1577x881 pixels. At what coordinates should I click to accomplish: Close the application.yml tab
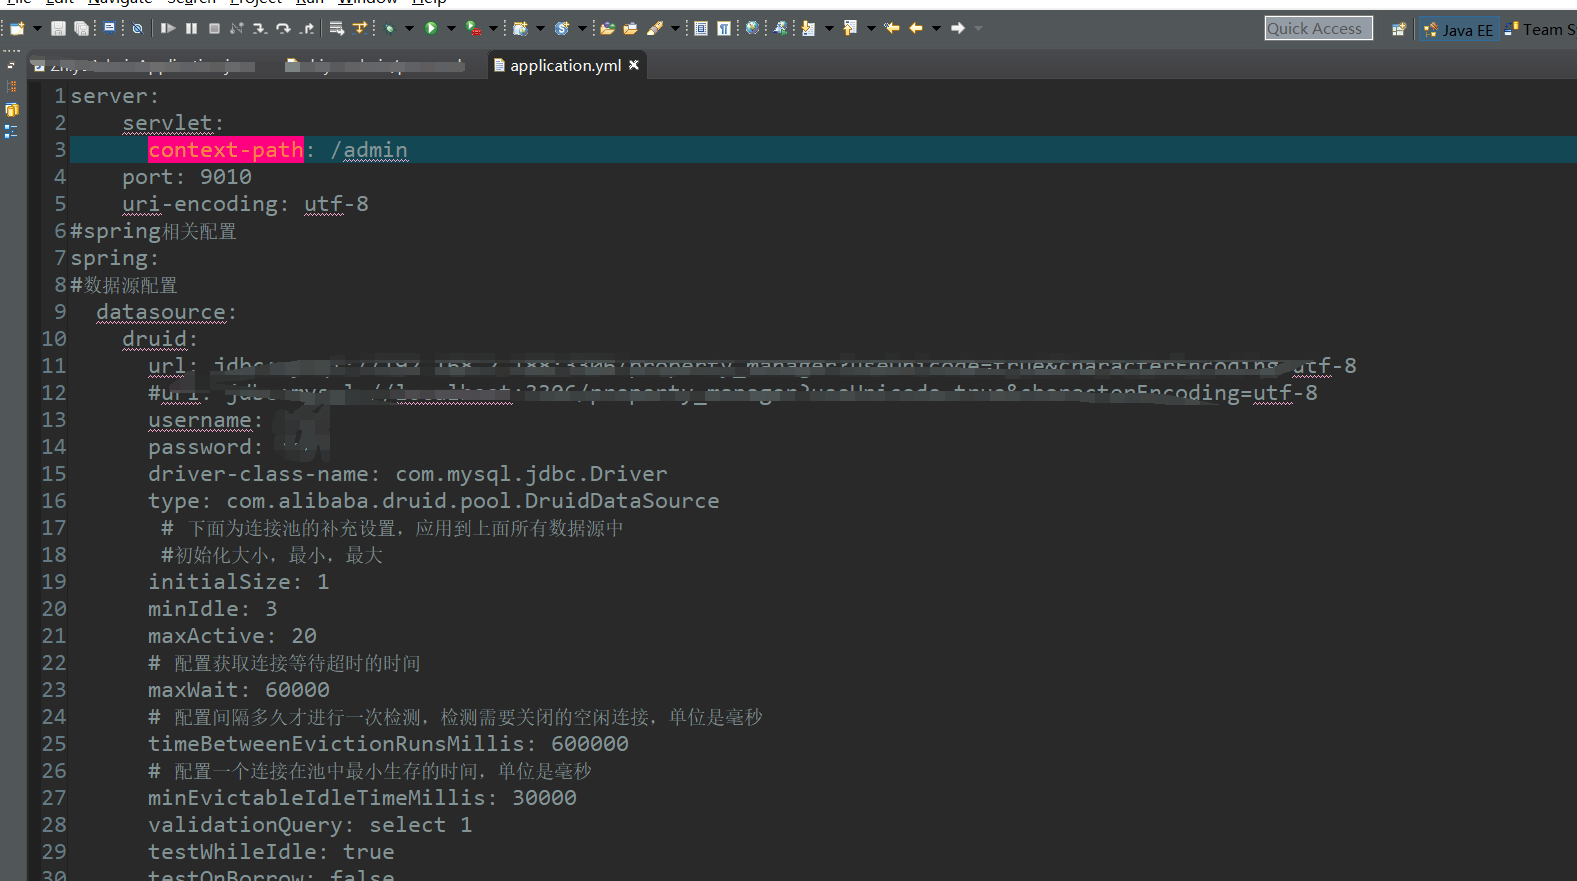click(x=634, y=65)
